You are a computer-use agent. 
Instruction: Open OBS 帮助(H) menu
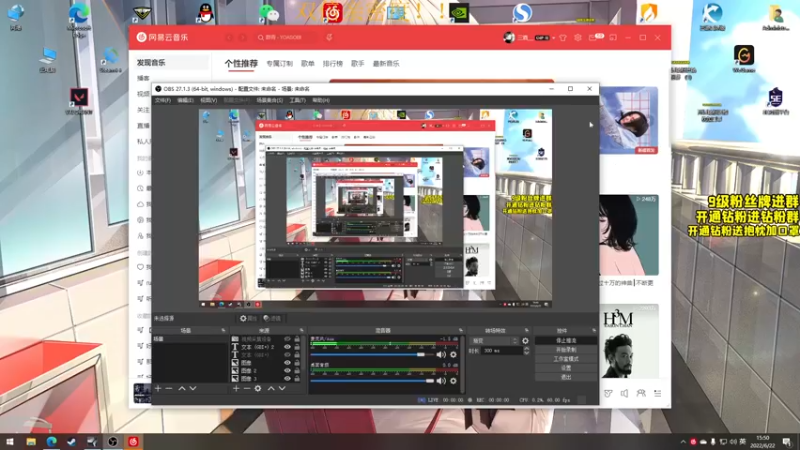pyautogui.click(x=321, y=101)
